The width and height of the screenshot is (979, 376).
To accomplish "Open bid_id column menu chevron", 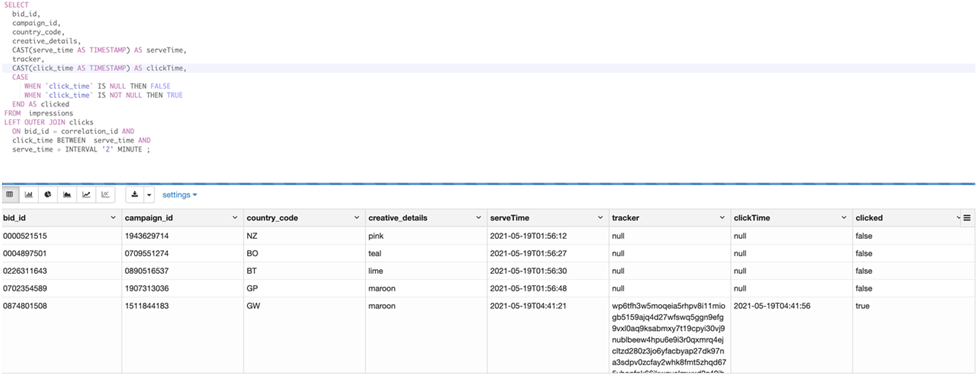I will point(113,218).
